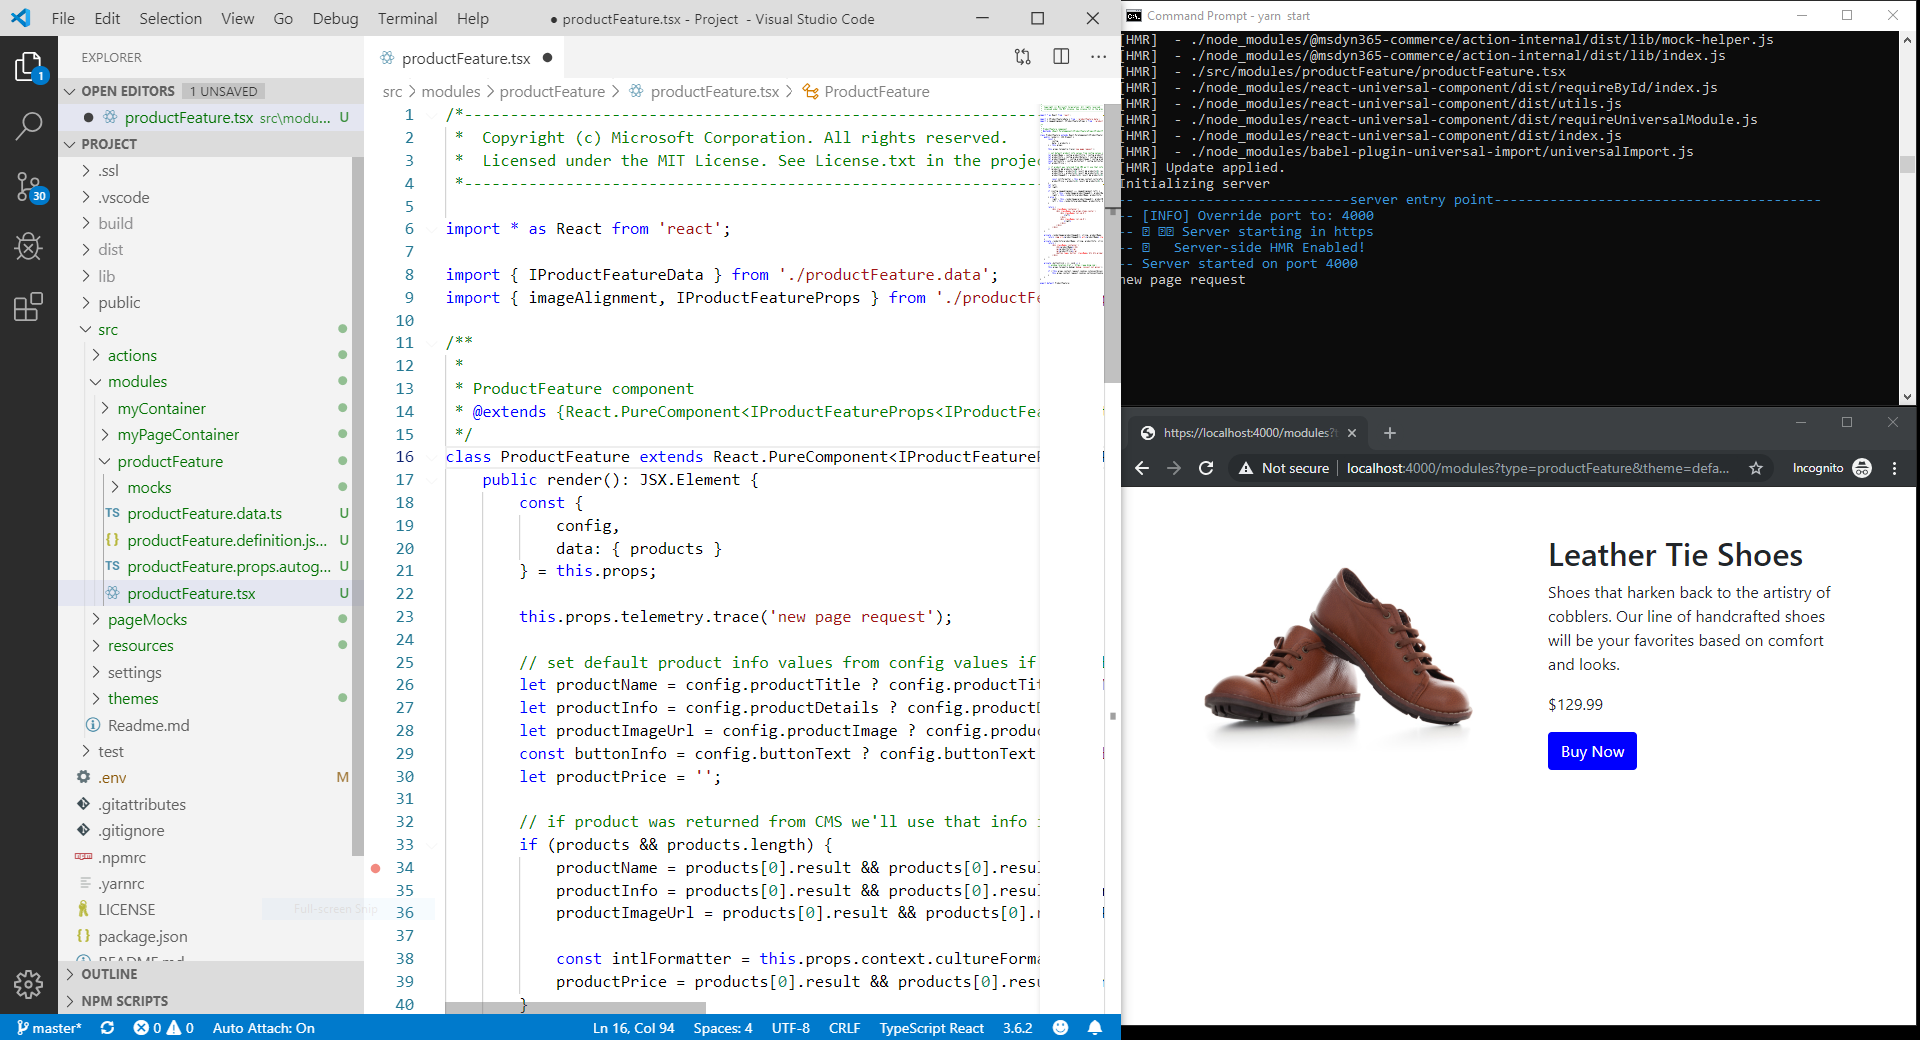Expand the themes folder

click(133, 698)
